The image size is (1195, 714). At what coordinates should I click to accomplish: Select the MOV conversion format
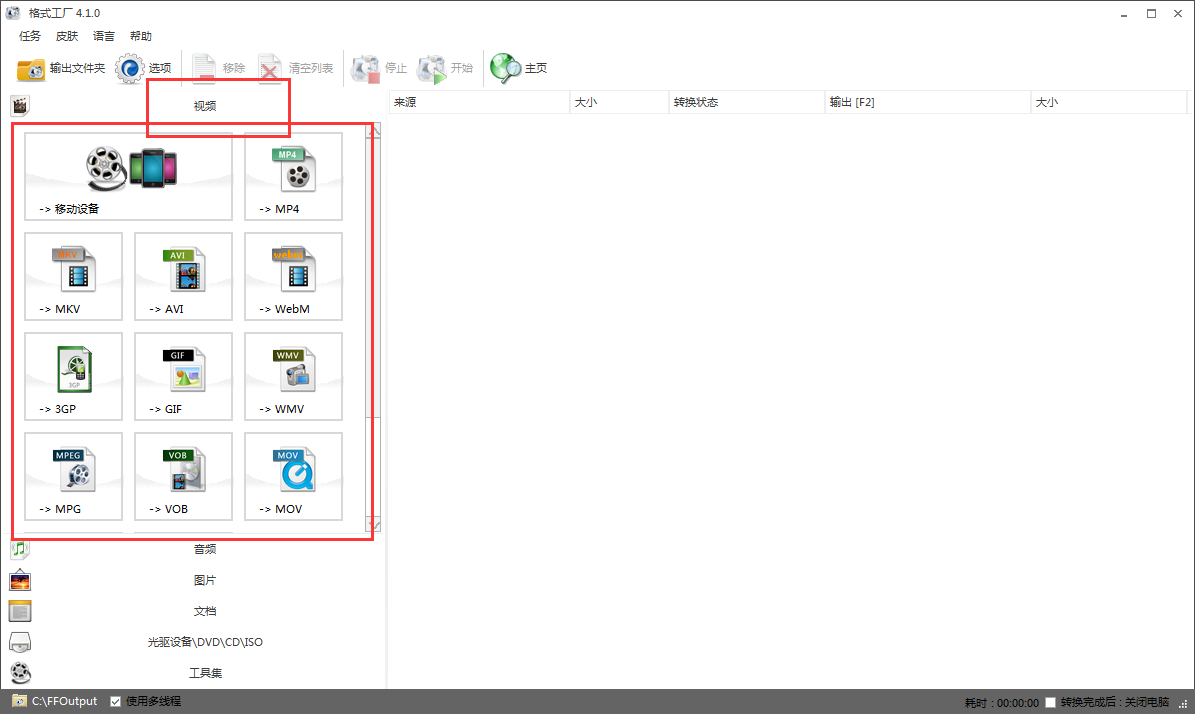point(293,476)
